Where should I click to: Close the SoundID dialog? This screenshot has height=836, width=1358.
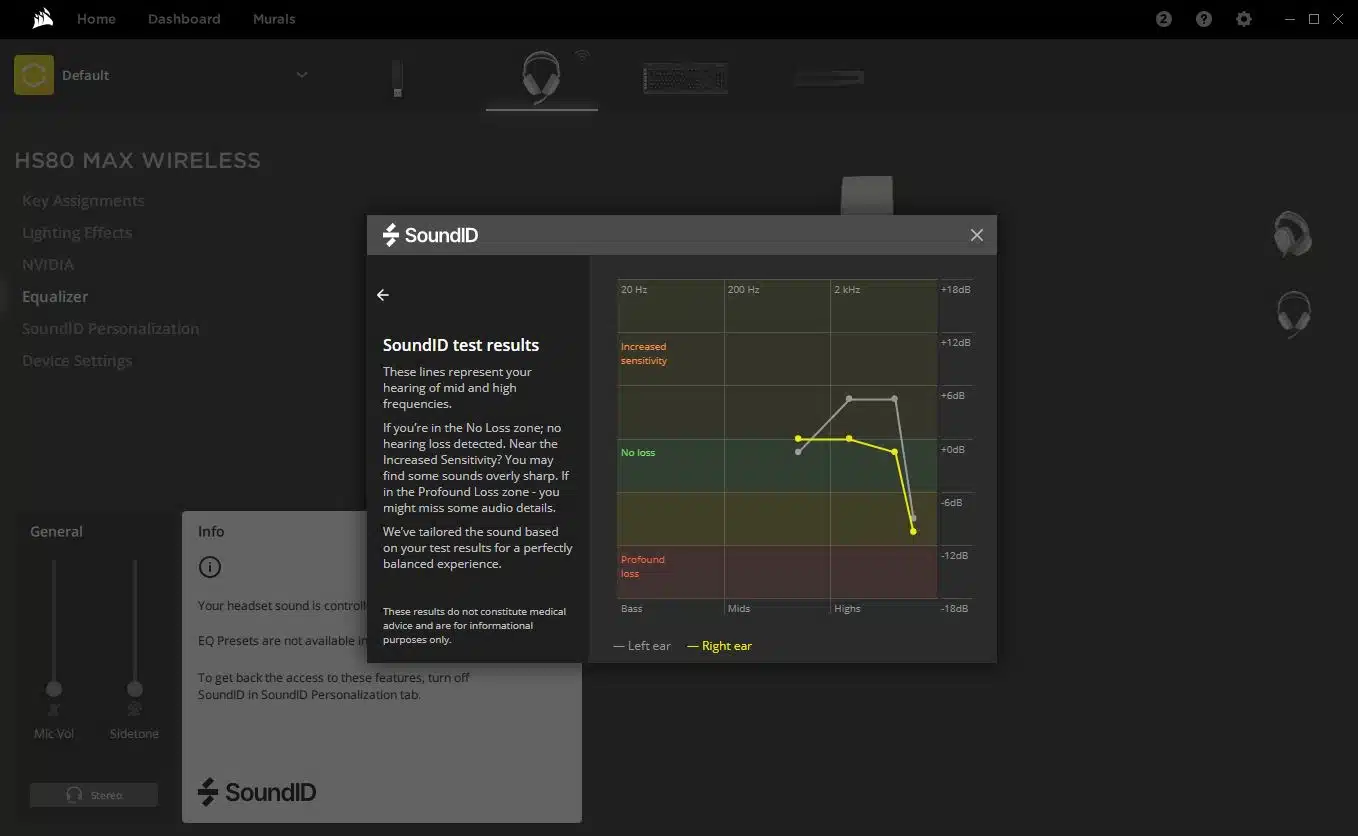pyautogui.click(x=977, y=235)
